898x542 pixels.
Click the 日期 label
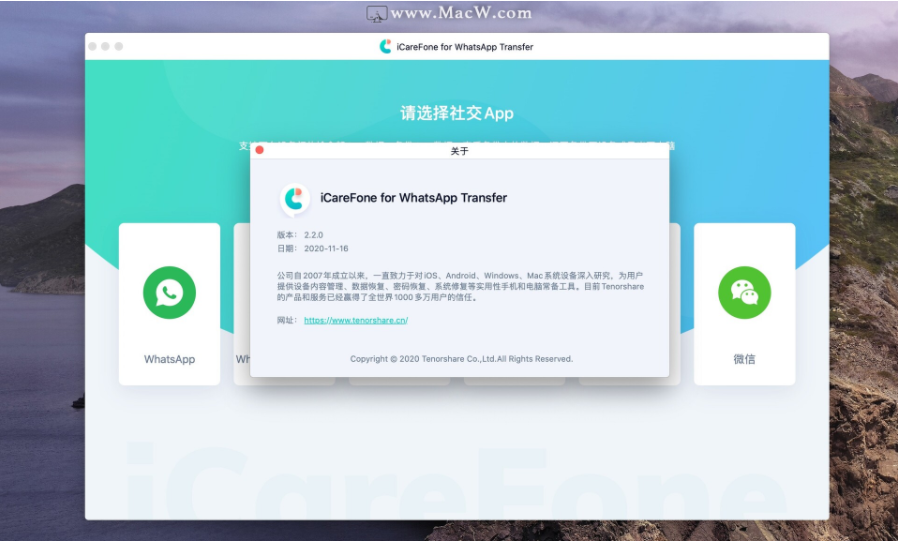[x=286, y=249]
